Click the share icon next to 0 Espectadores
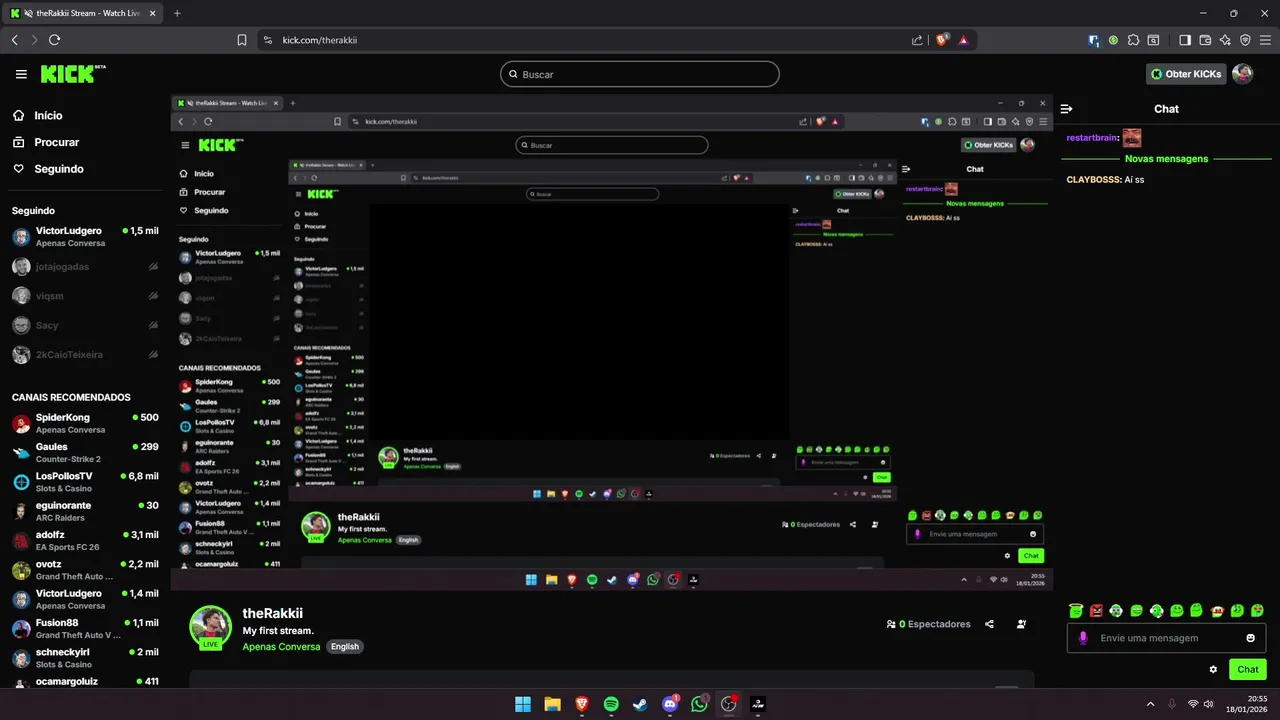Image resolution: width=1280 pixels, height=720 pixels. [x=989, y=624]
